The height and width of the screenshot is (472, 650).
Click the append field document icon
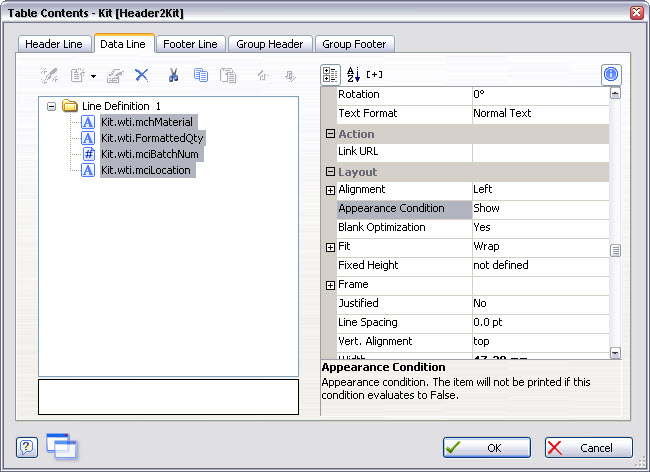(x=78, y=75)
